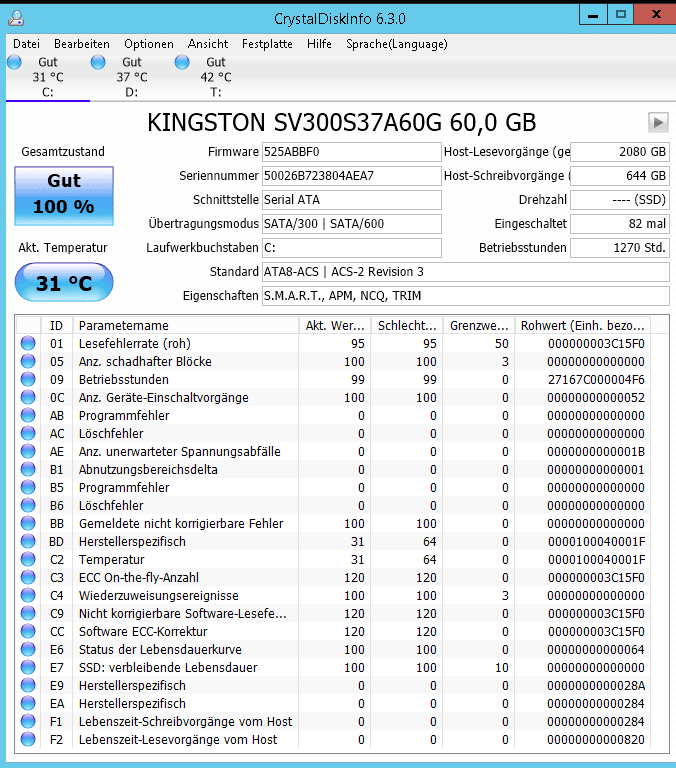
Task: Click status orb of unerwarteter Spannungsabfälle row
Action: point(28,451)
